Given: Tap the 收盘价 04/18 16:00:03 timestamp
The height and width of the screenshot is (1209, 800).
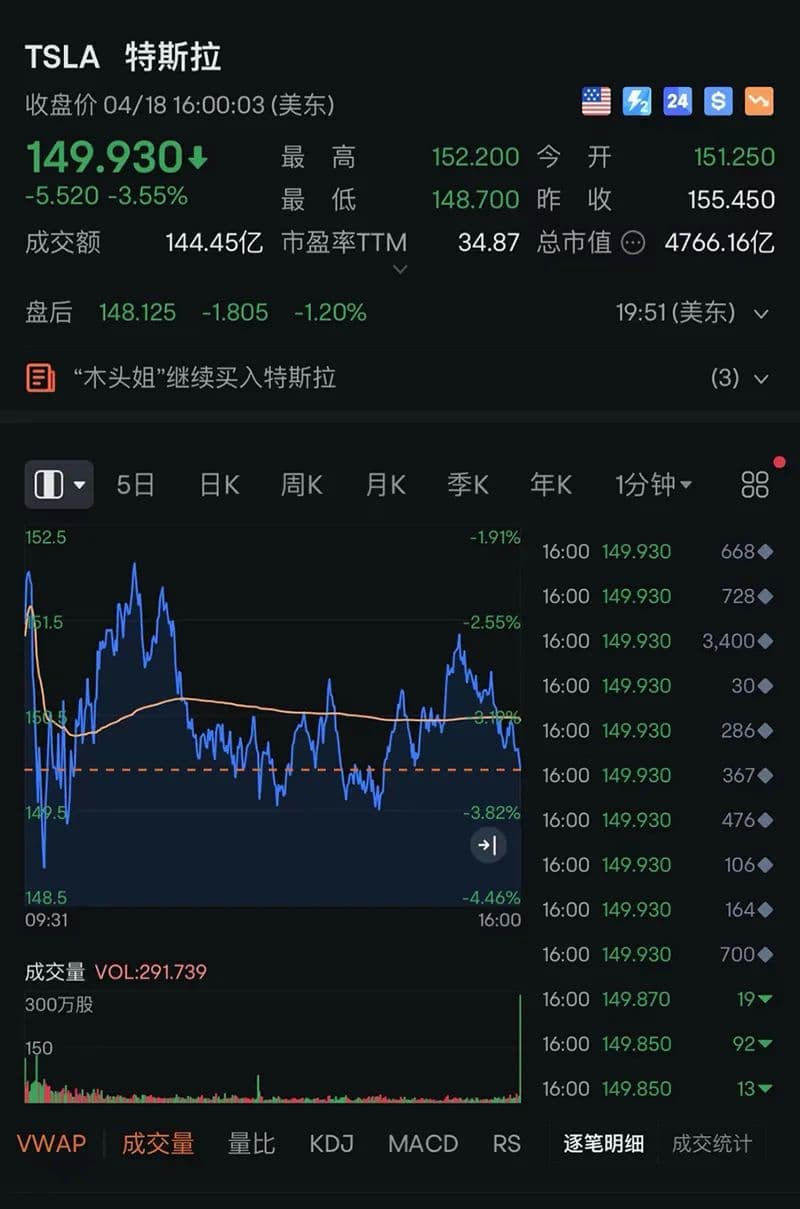Looking at the screenshot, I should (x=180, y=104).
